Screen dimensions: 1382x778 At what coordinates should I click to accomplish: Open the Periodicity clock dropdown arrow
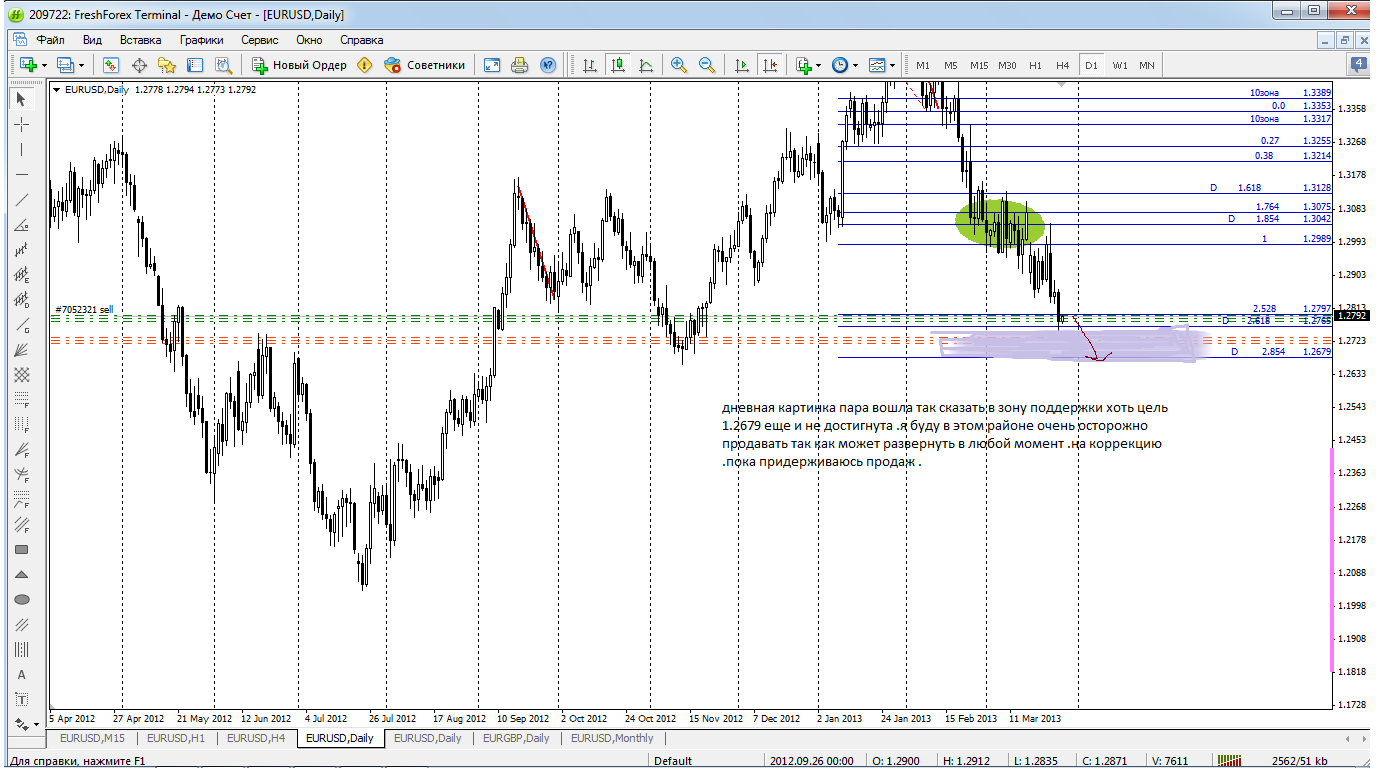point(855,65)
